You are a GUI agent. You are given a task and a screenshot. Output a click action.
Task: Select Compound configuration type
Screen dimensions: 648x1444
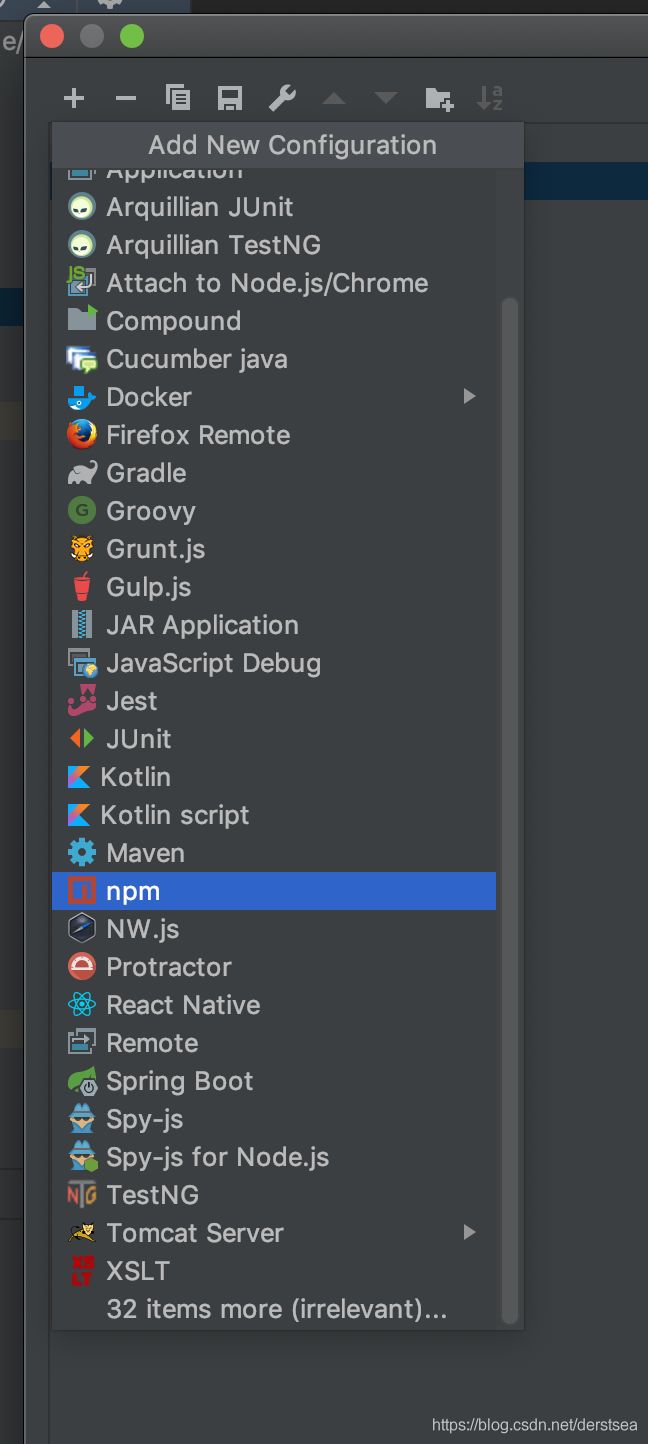[274, 321]
